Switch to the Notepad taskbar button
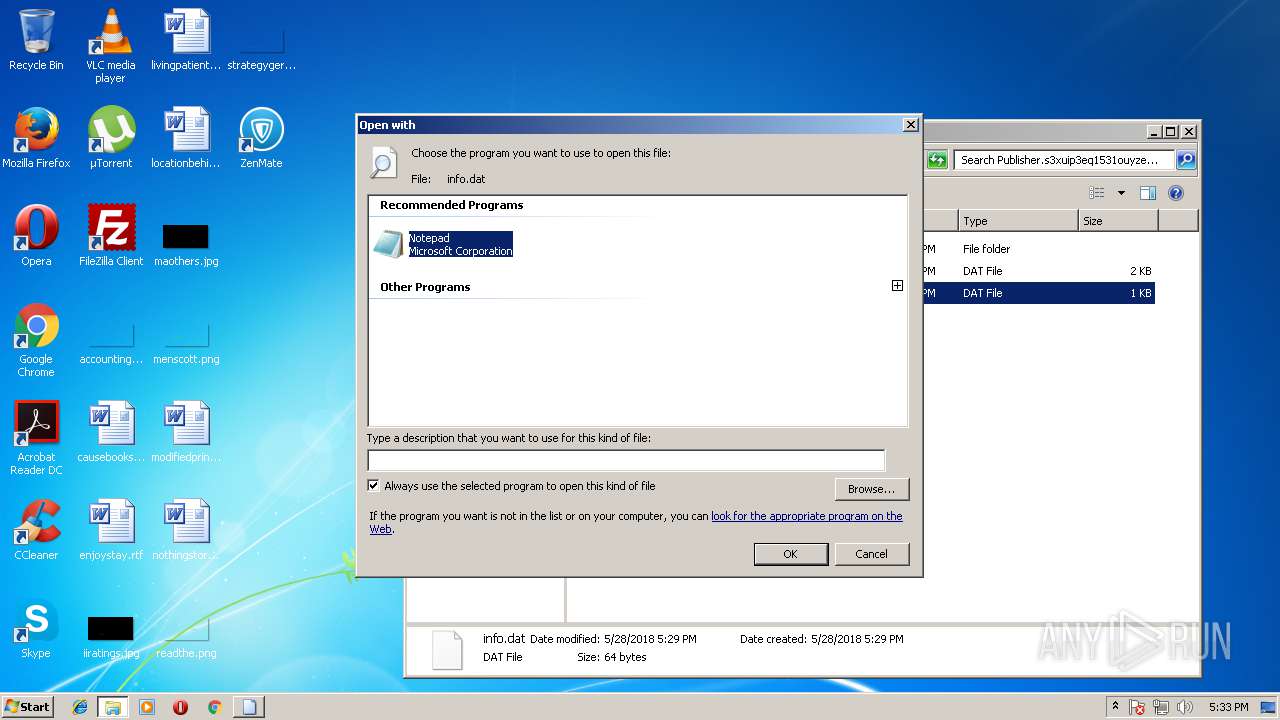Viewport: 1280px width, 720px height. (248, 707)
